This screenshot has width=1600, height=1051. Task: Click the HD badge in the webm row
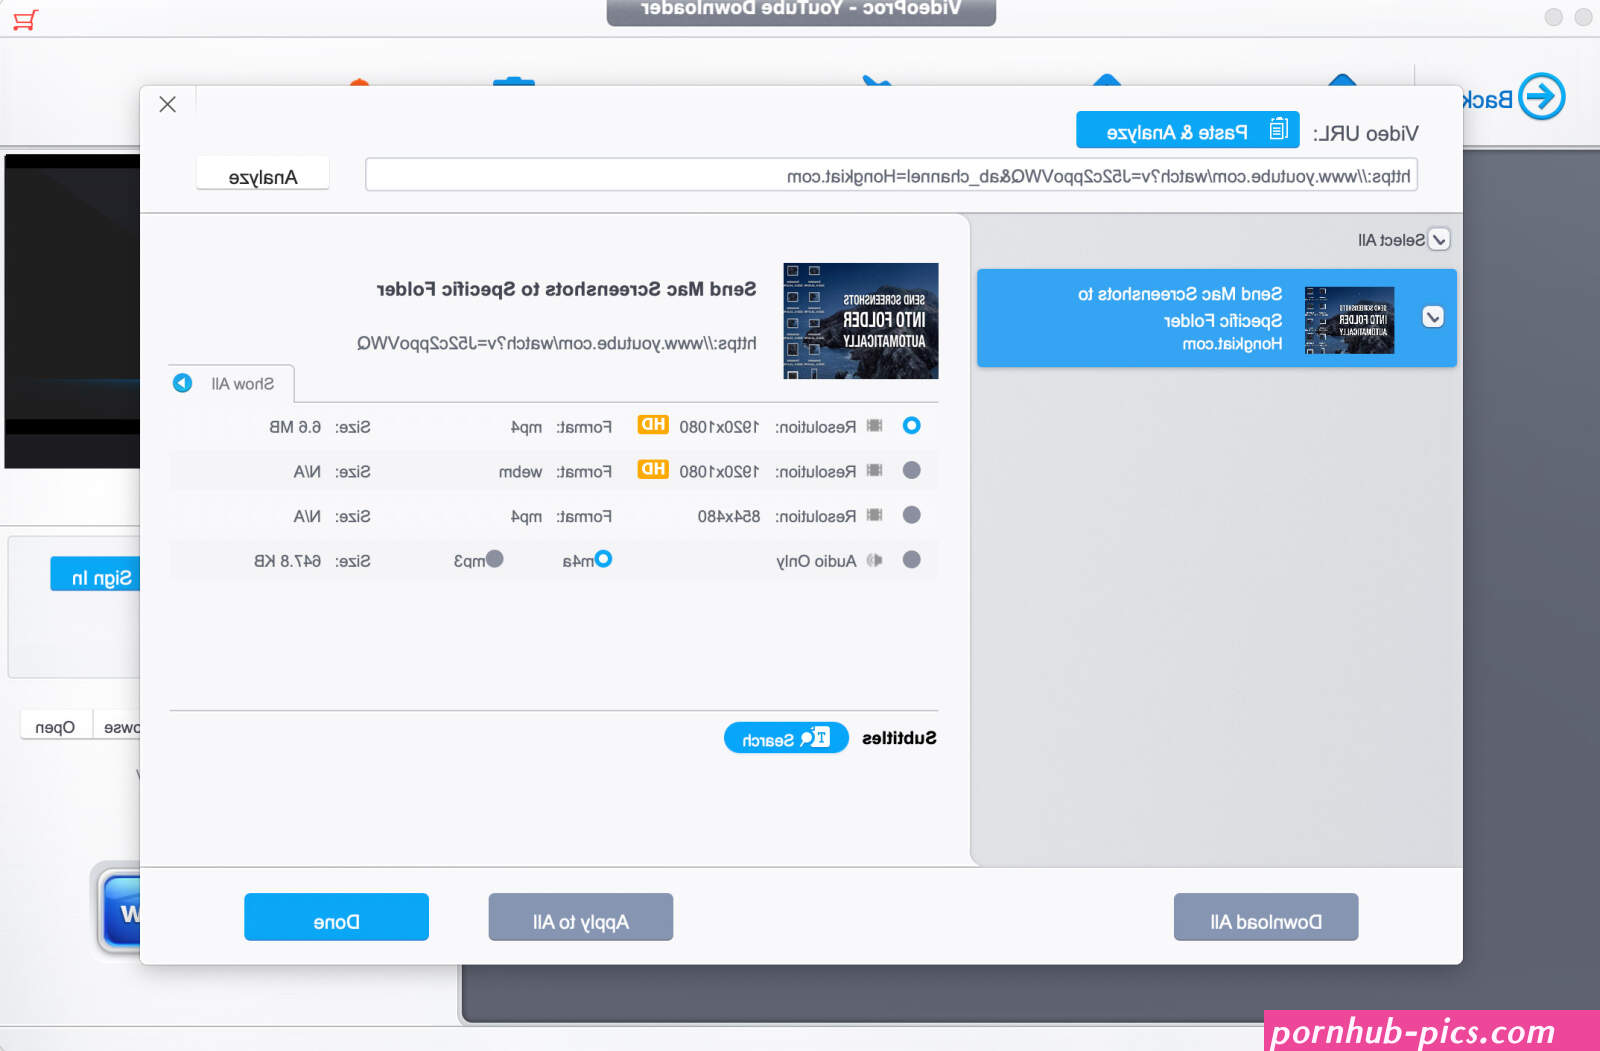click(653, 469)
